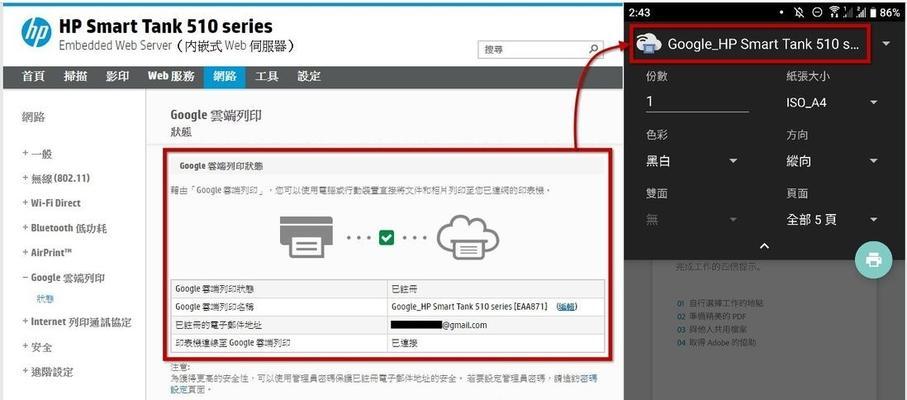Screen dimensions: 907x400
Task: Click the HP logo icon
Action: (36, 33)
